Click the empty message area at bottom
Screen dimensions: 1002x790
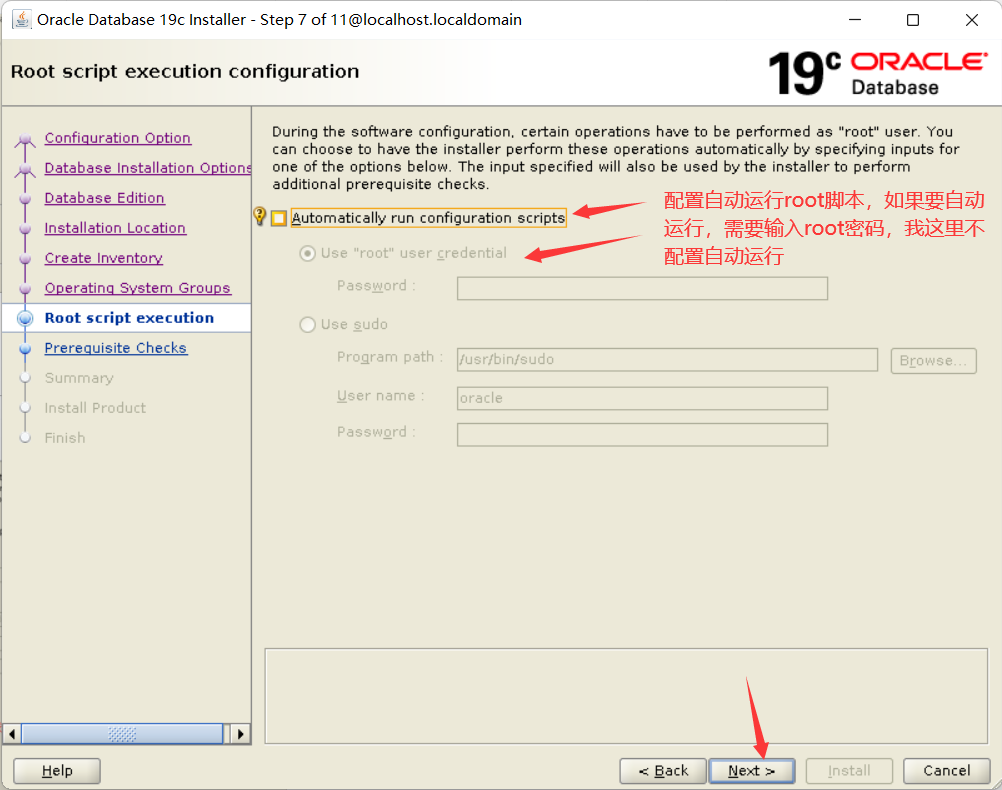tap(626, 696)
